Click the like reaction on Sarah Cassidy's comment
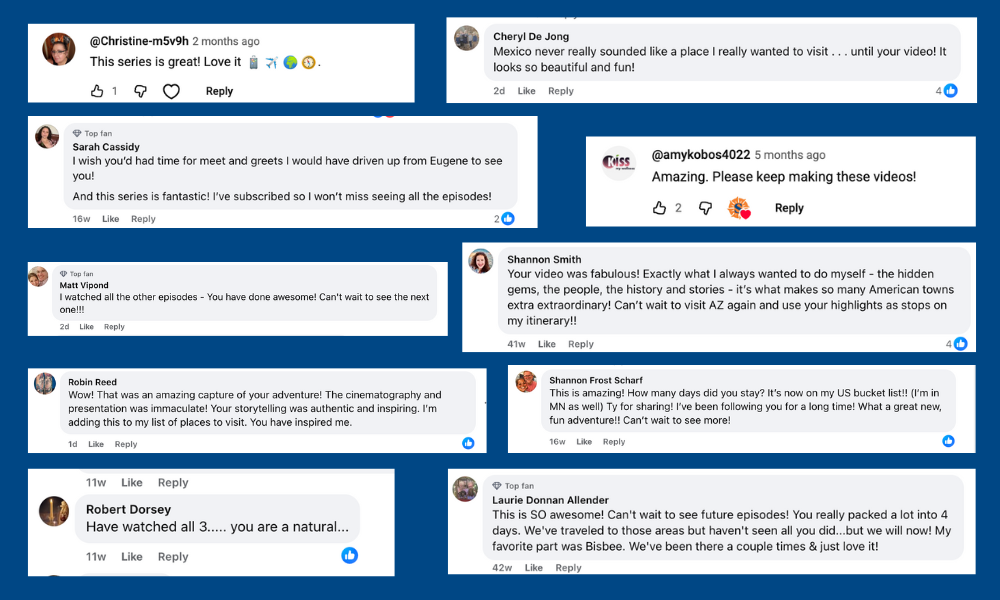This screenshot has width=1000, height=600. coord(508,219)
